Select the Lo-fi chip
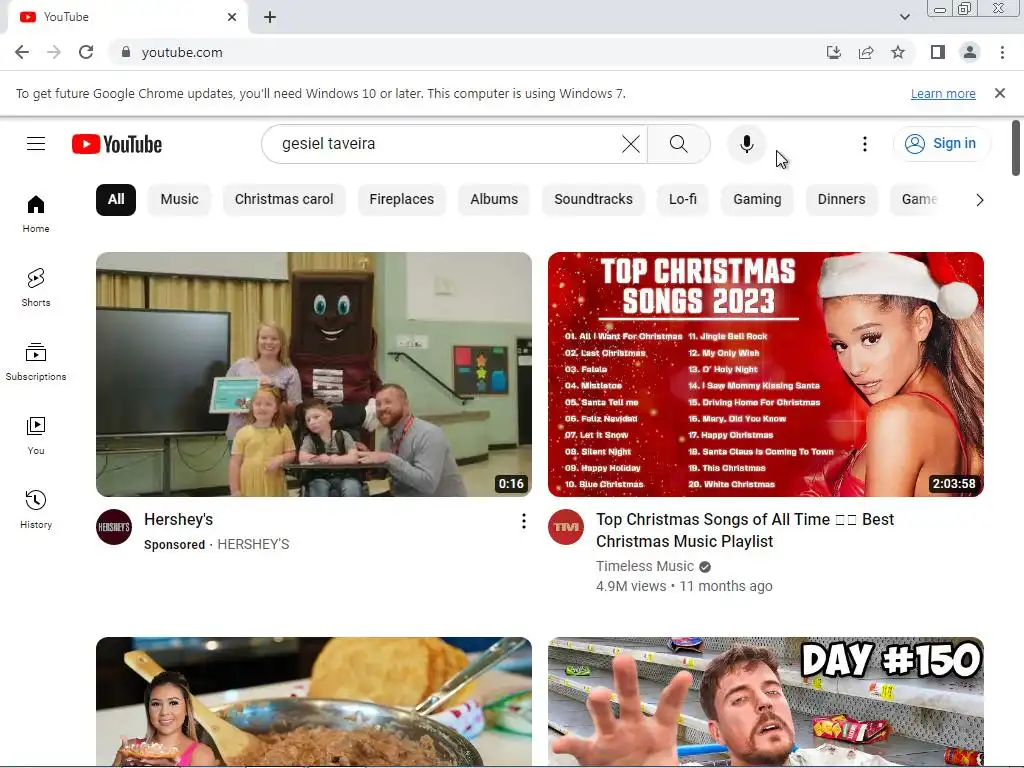 coord(683,200)
